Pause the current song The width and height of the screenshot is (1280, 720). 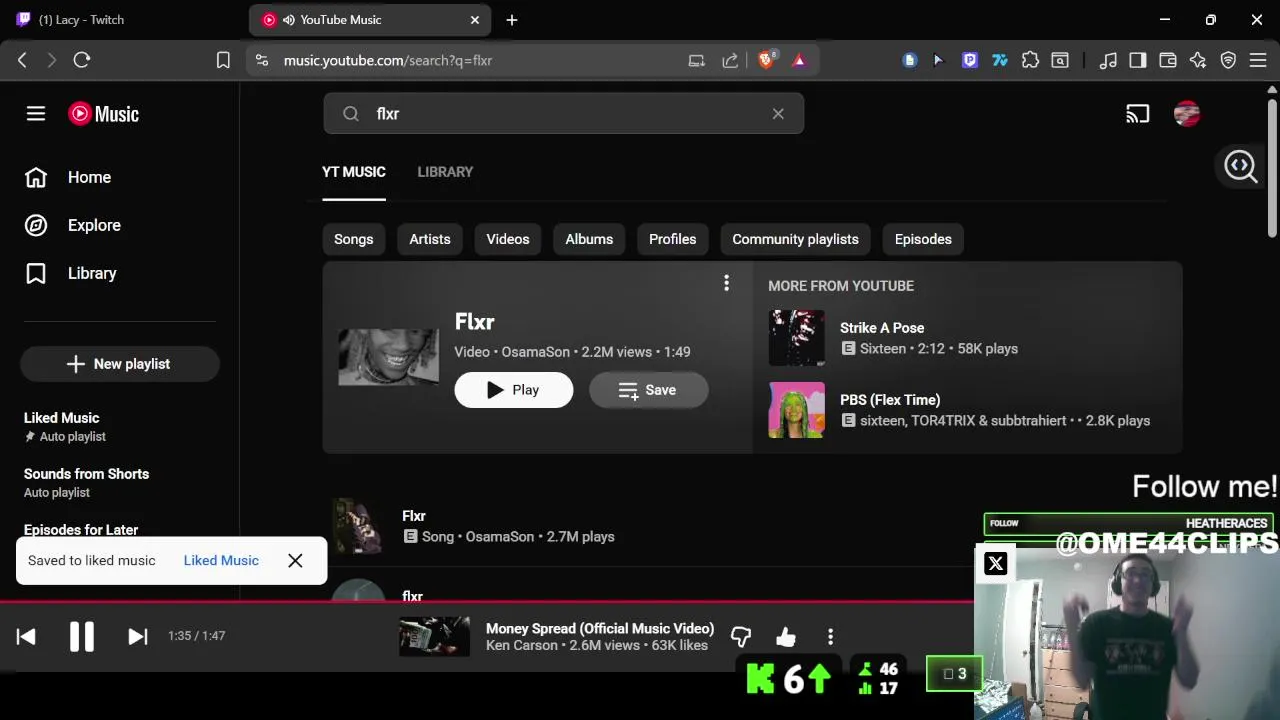(82, 636)
